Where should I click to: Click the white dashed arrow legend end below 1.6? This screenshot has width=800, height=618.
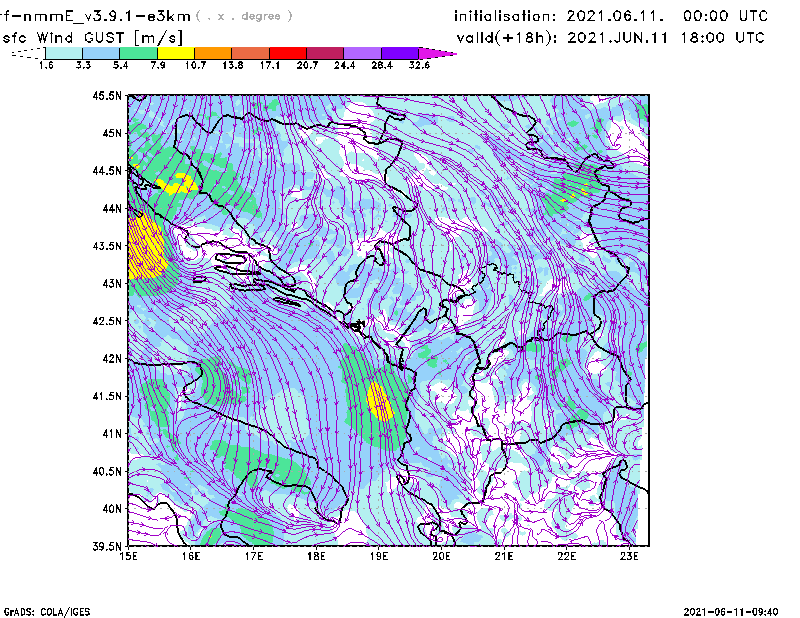coord(28,53)
